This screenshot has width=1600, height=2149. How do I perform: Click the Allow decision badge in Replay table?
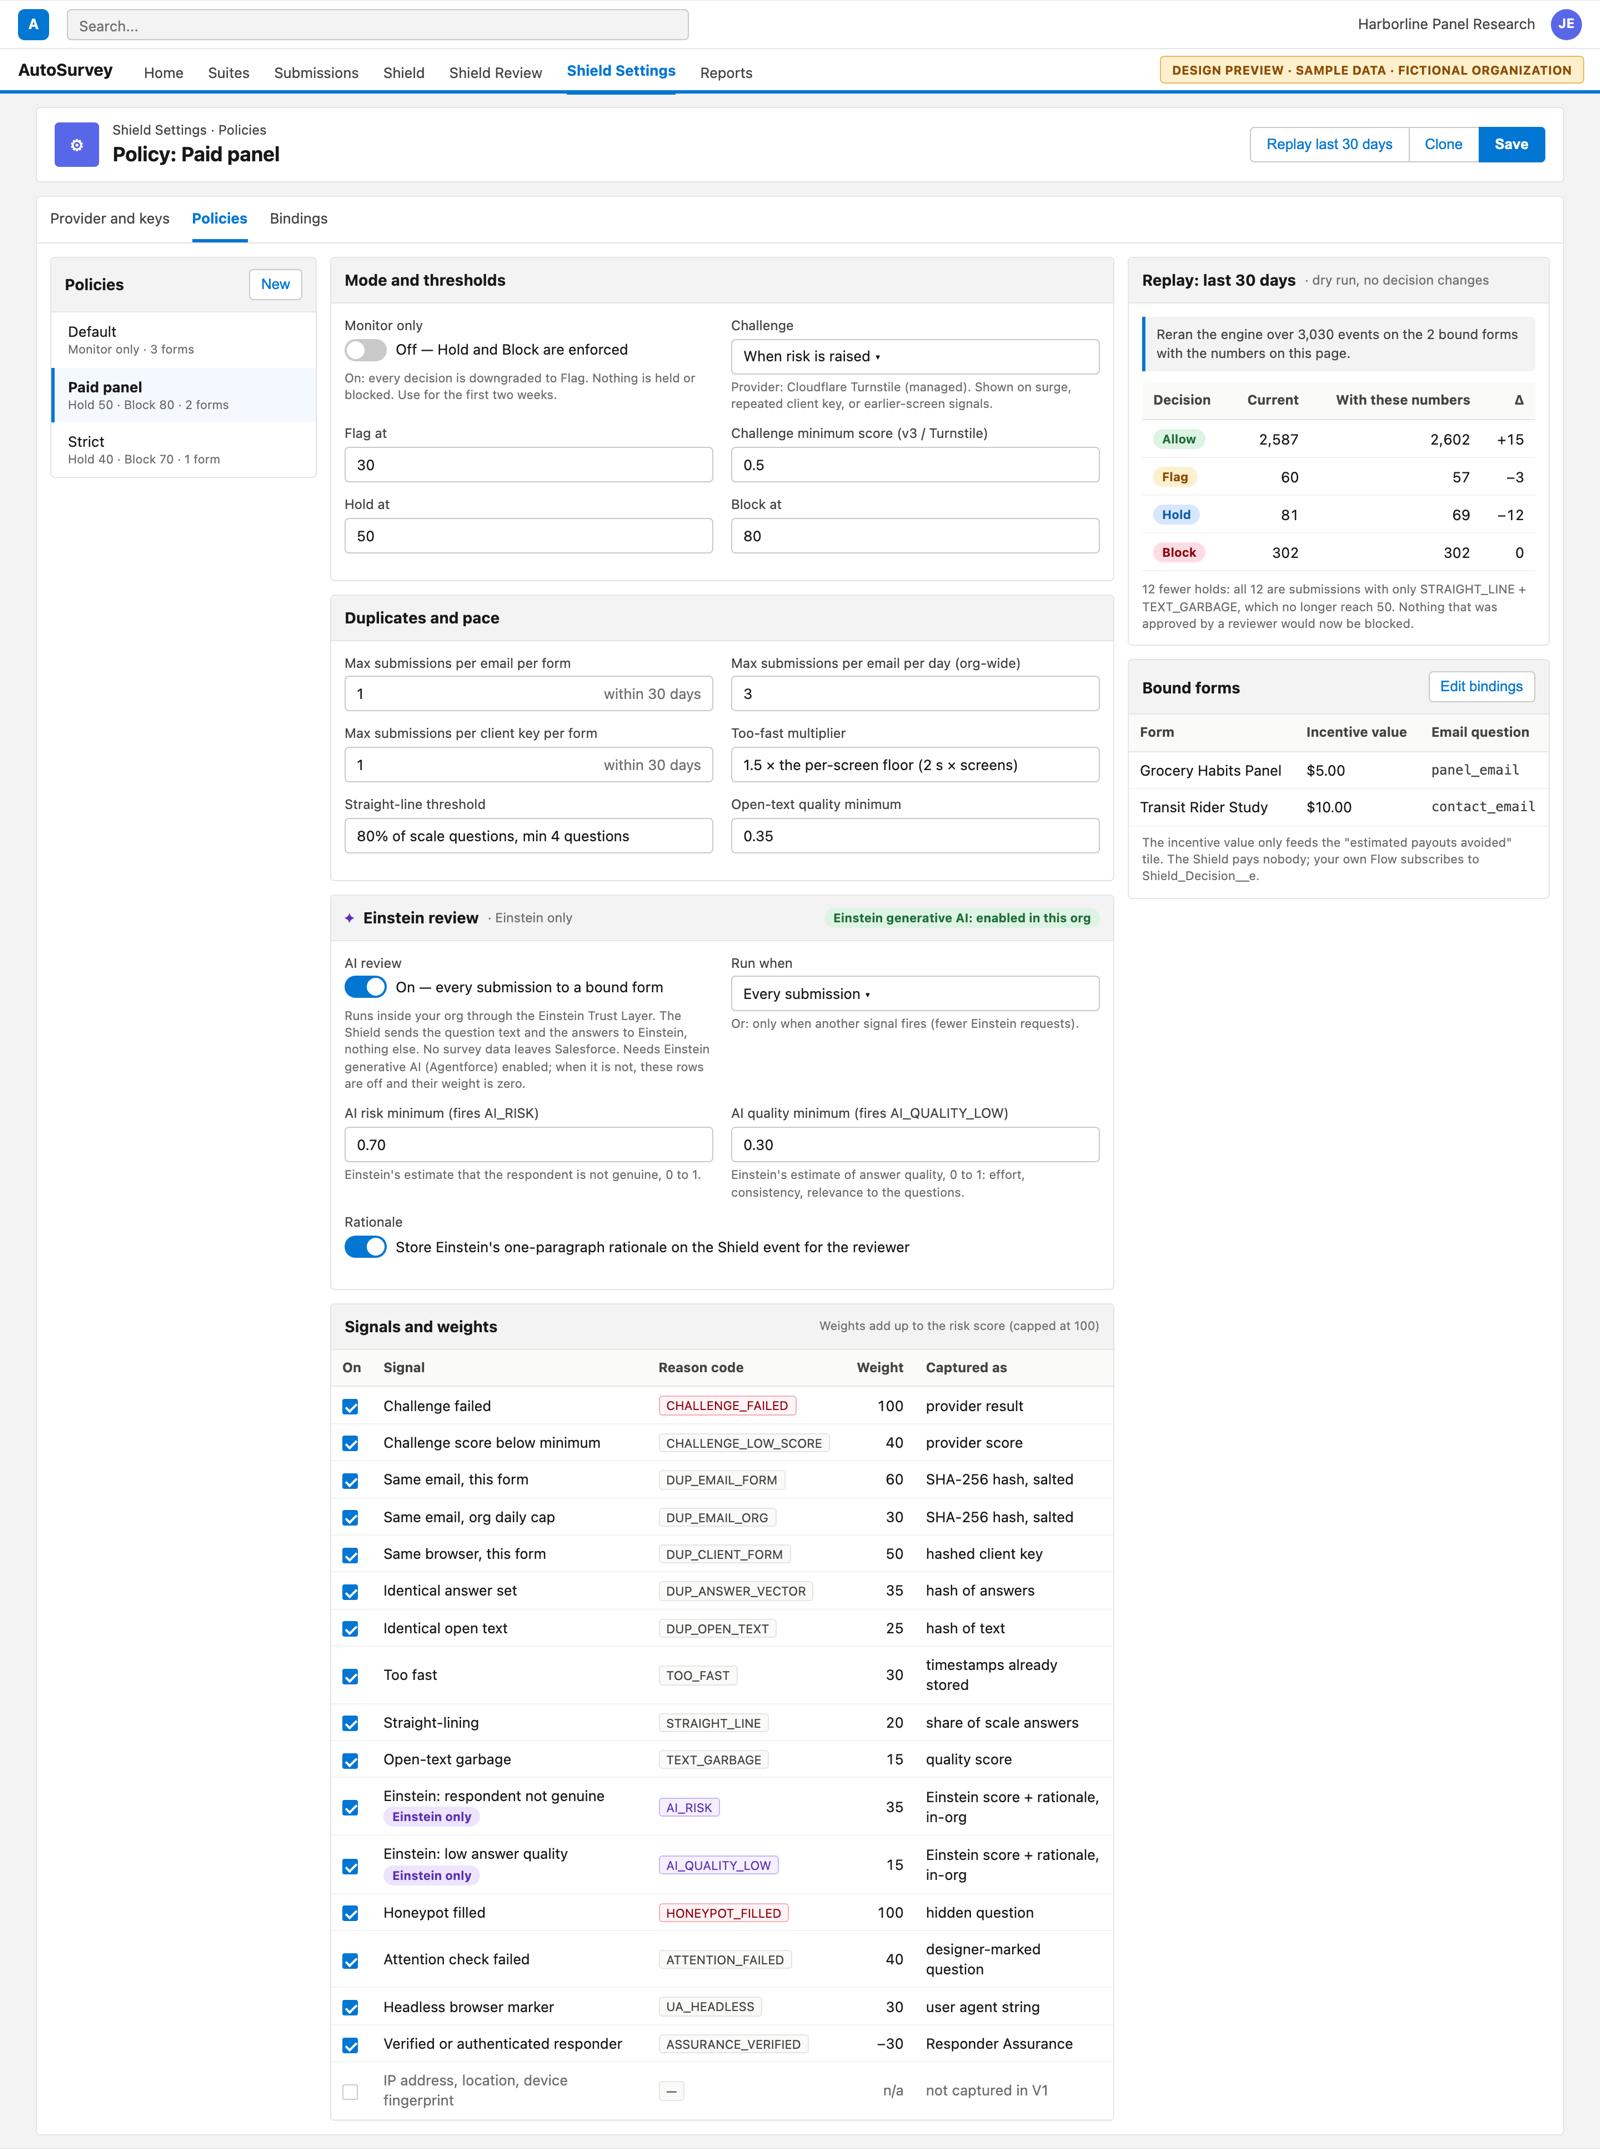tap(1179, 439)
